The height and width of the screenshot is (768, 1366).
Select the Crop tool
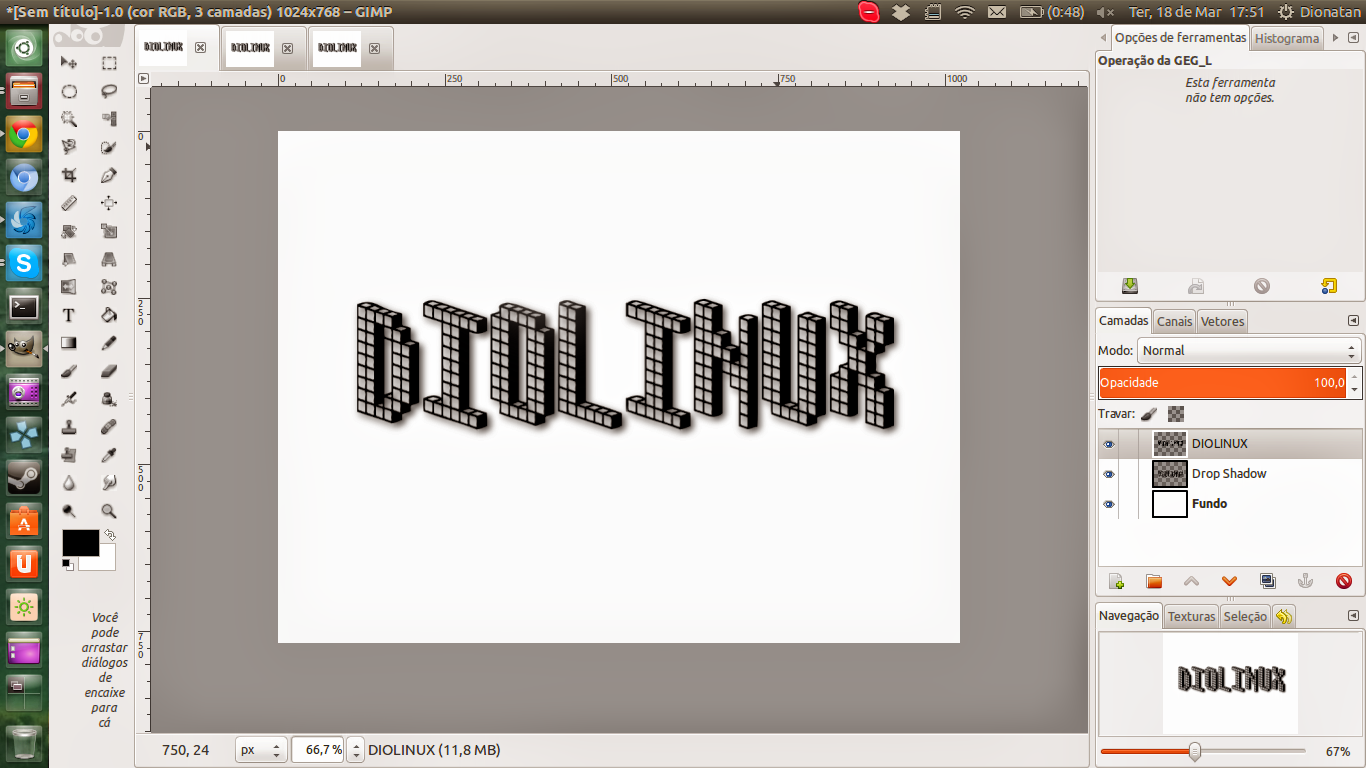click(x=69, y=175)
